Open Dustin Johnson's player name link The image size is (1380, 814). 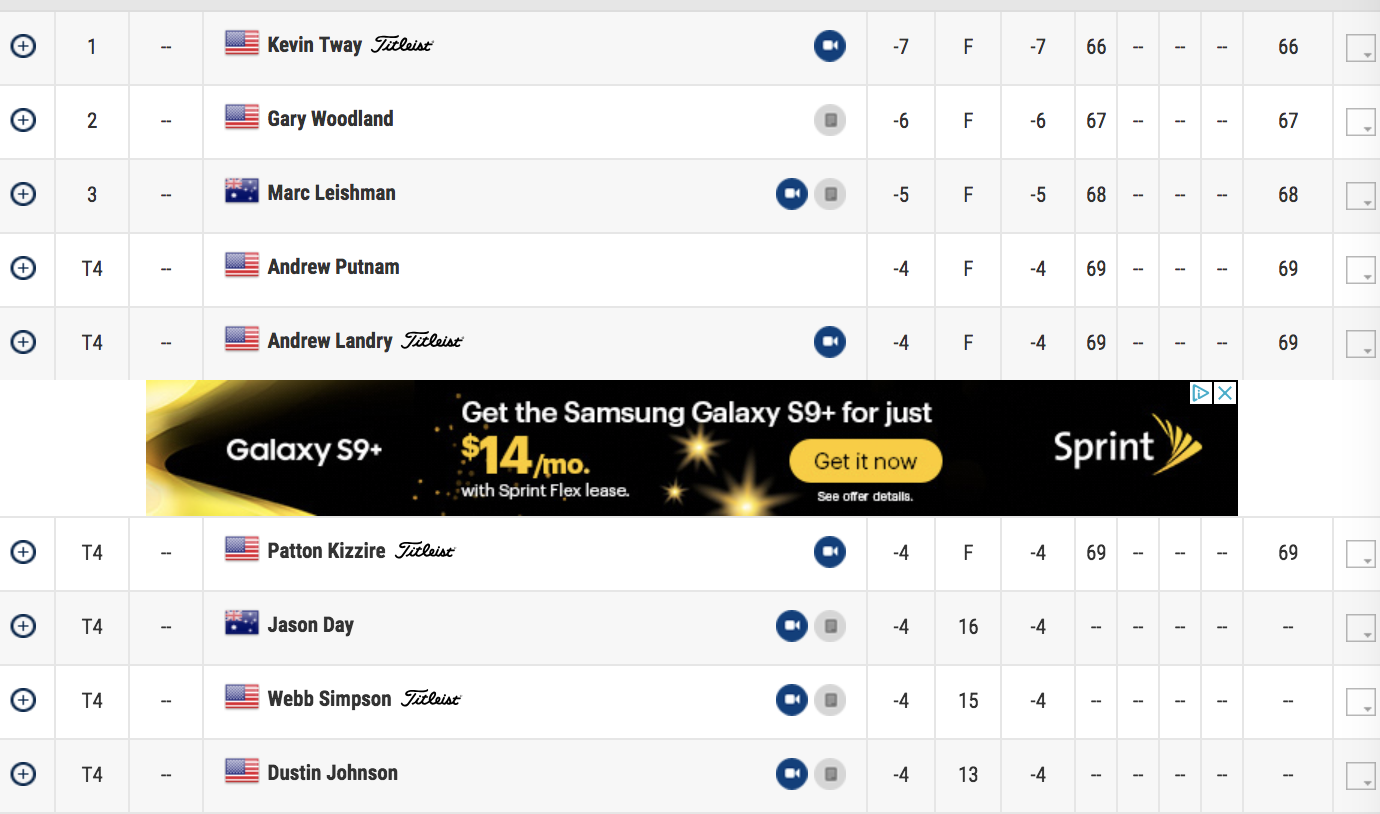pos(332,773)
